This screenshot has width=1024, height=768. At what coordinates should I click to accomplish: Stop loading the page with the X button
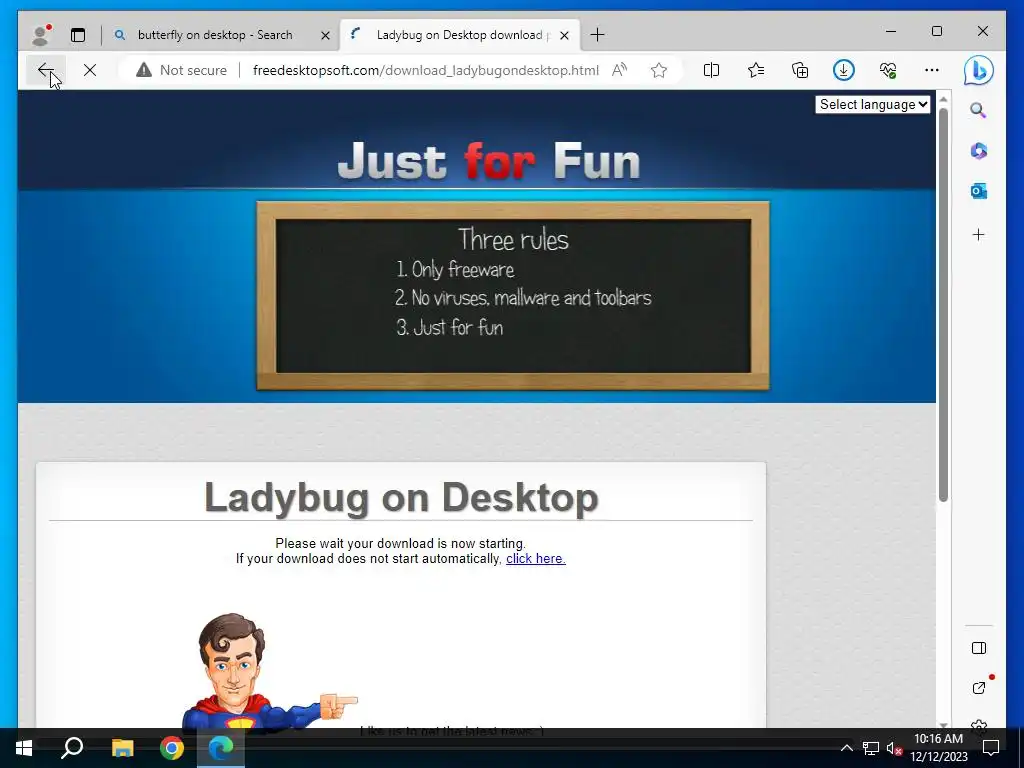point(90,70)
